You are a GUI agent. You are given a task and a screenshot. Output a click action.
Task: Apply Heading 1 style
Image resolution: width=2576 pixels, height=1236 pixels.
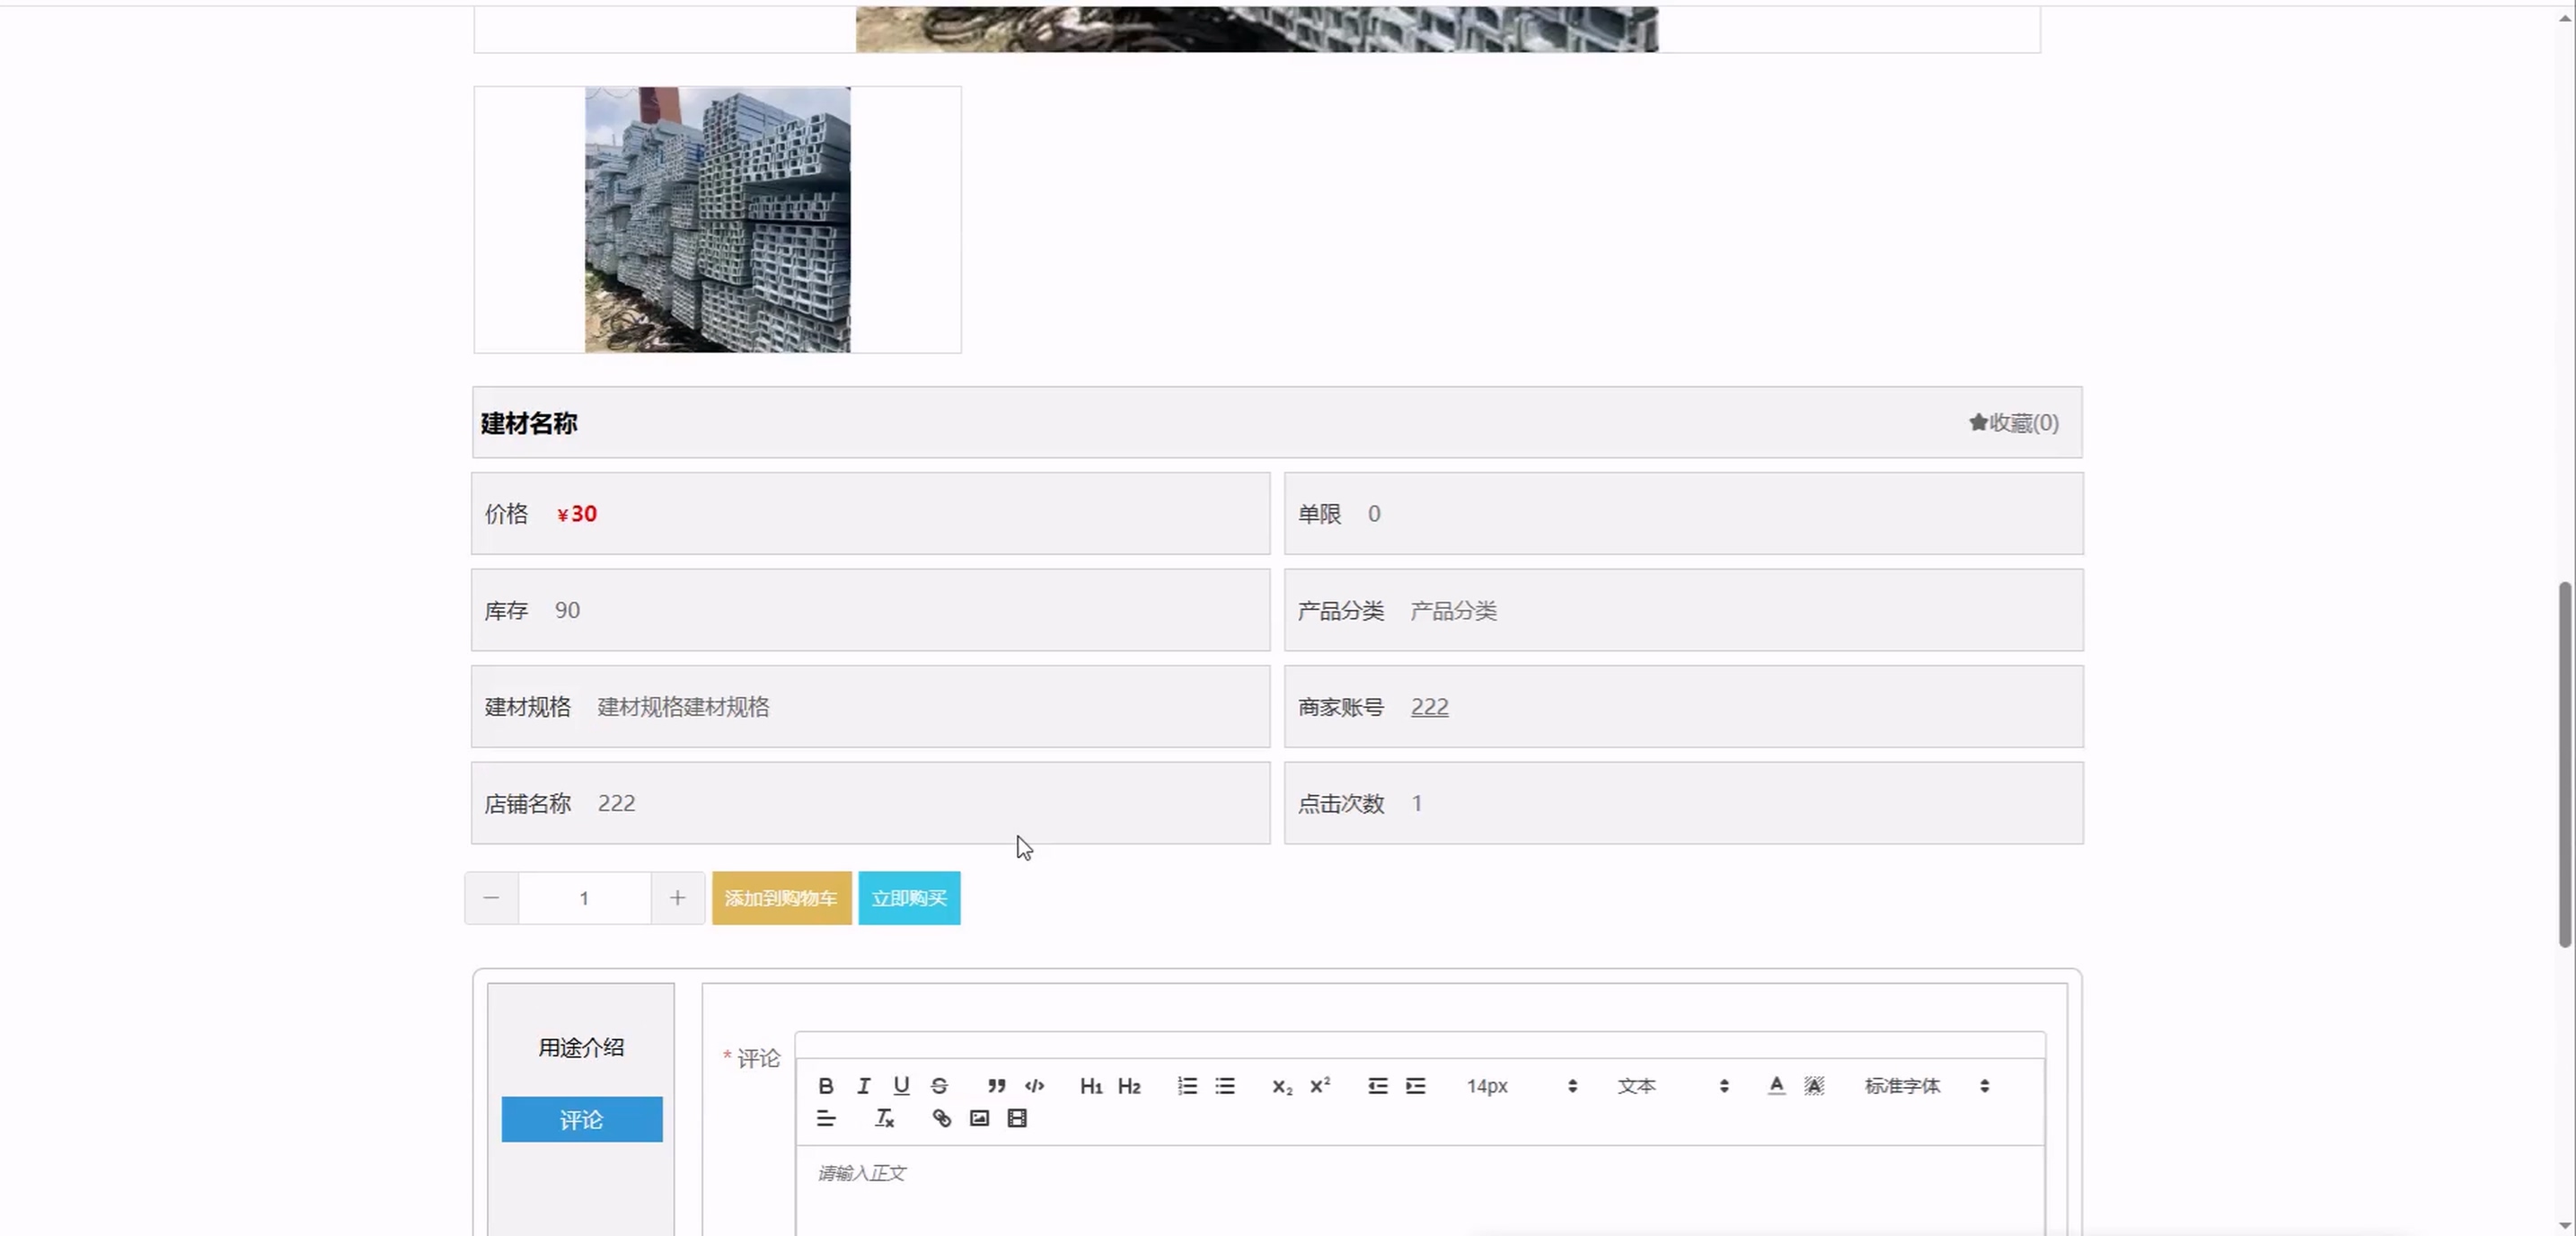[1091, 1086]
